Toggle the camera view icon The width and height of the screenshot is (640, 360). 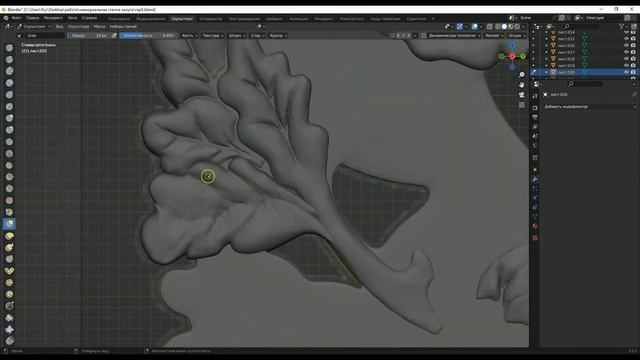[522, 95]
